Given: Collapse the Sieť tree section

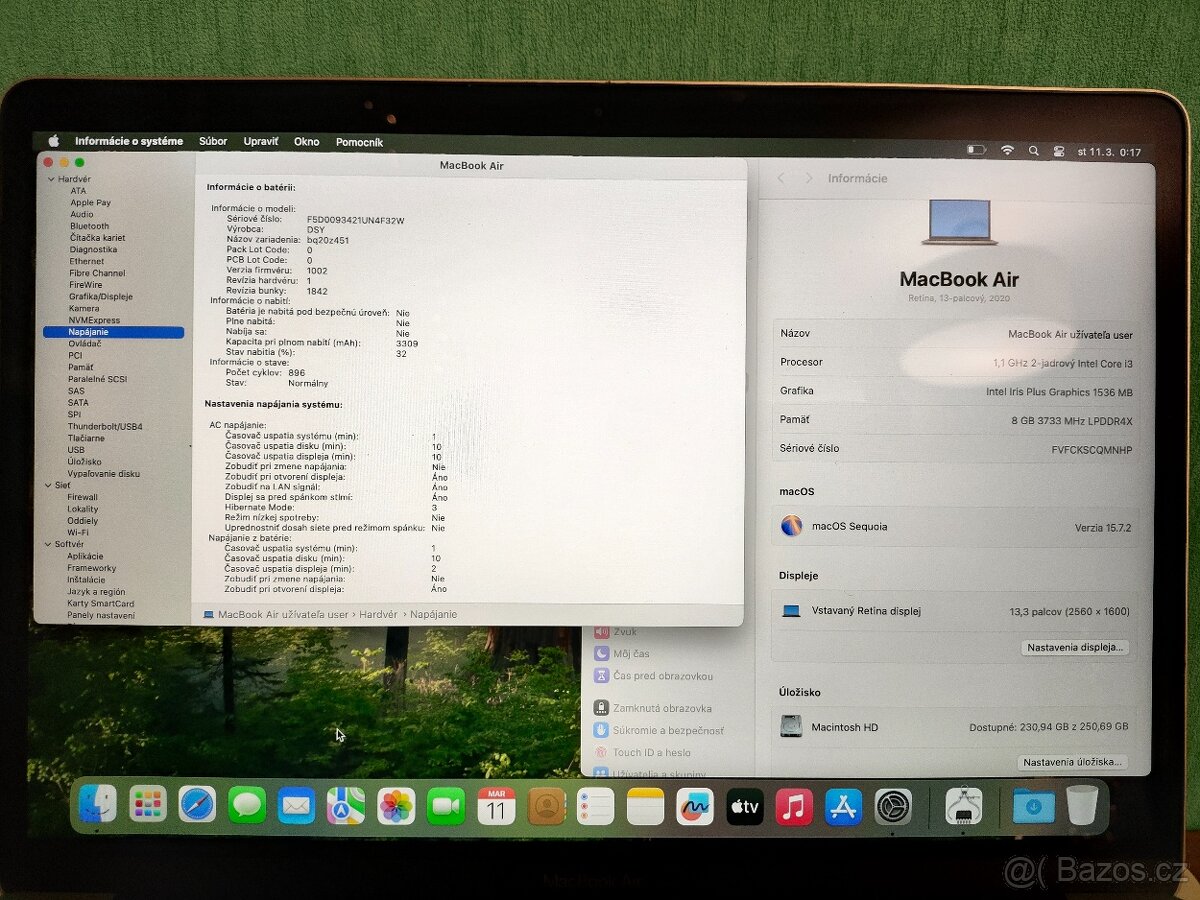Looking at the screenshot, I should coord(49,485).
